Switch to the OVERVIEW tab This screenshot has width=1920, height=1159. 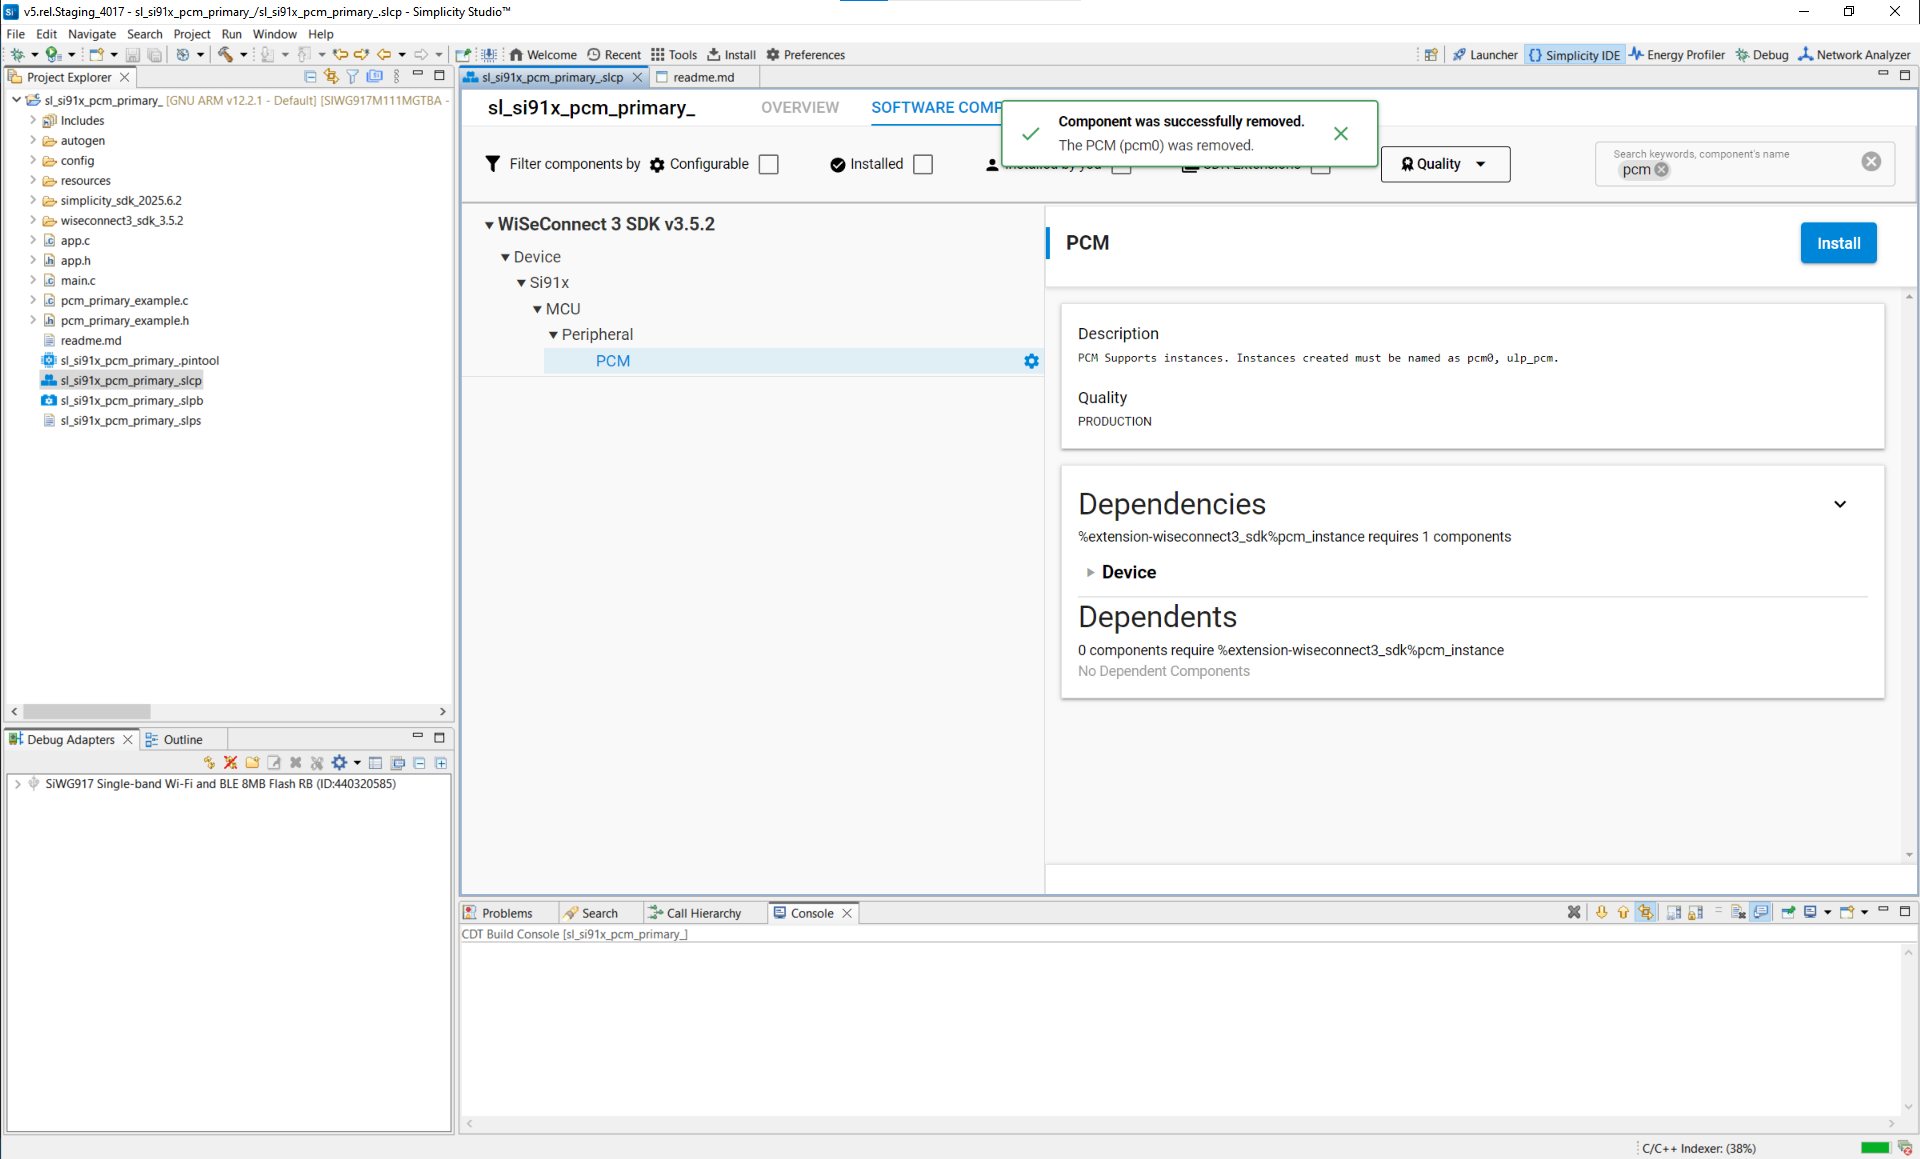(799, 108)
